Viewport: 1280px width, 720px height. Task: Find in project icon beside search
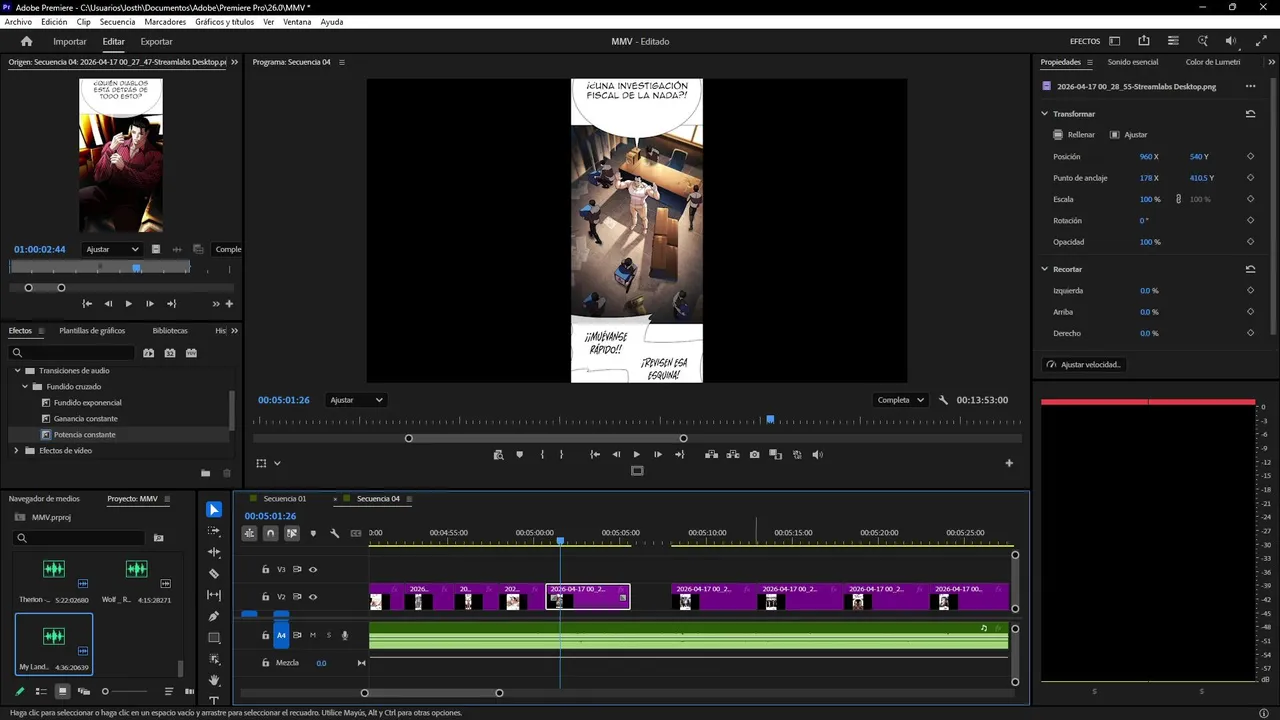tap(158, 538)
